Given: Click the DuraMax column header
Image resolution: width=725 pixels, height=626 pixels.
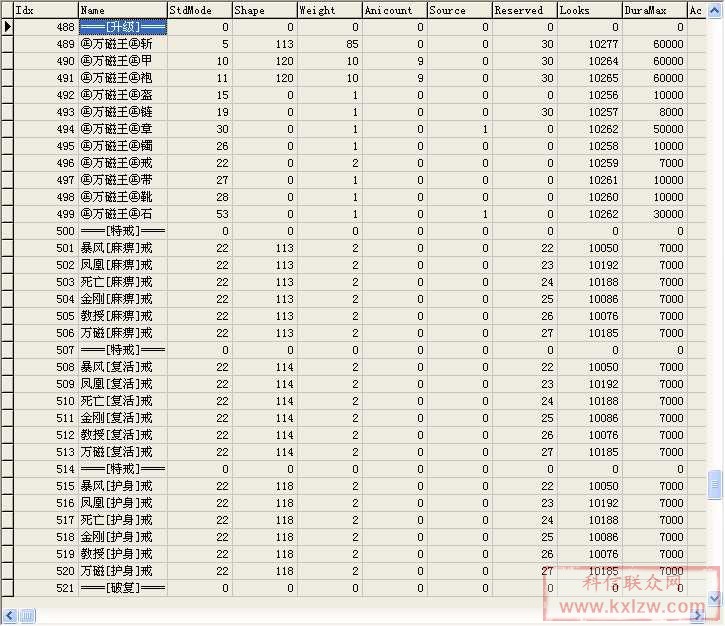Looking at the screenshot, I should pos(655,10).
